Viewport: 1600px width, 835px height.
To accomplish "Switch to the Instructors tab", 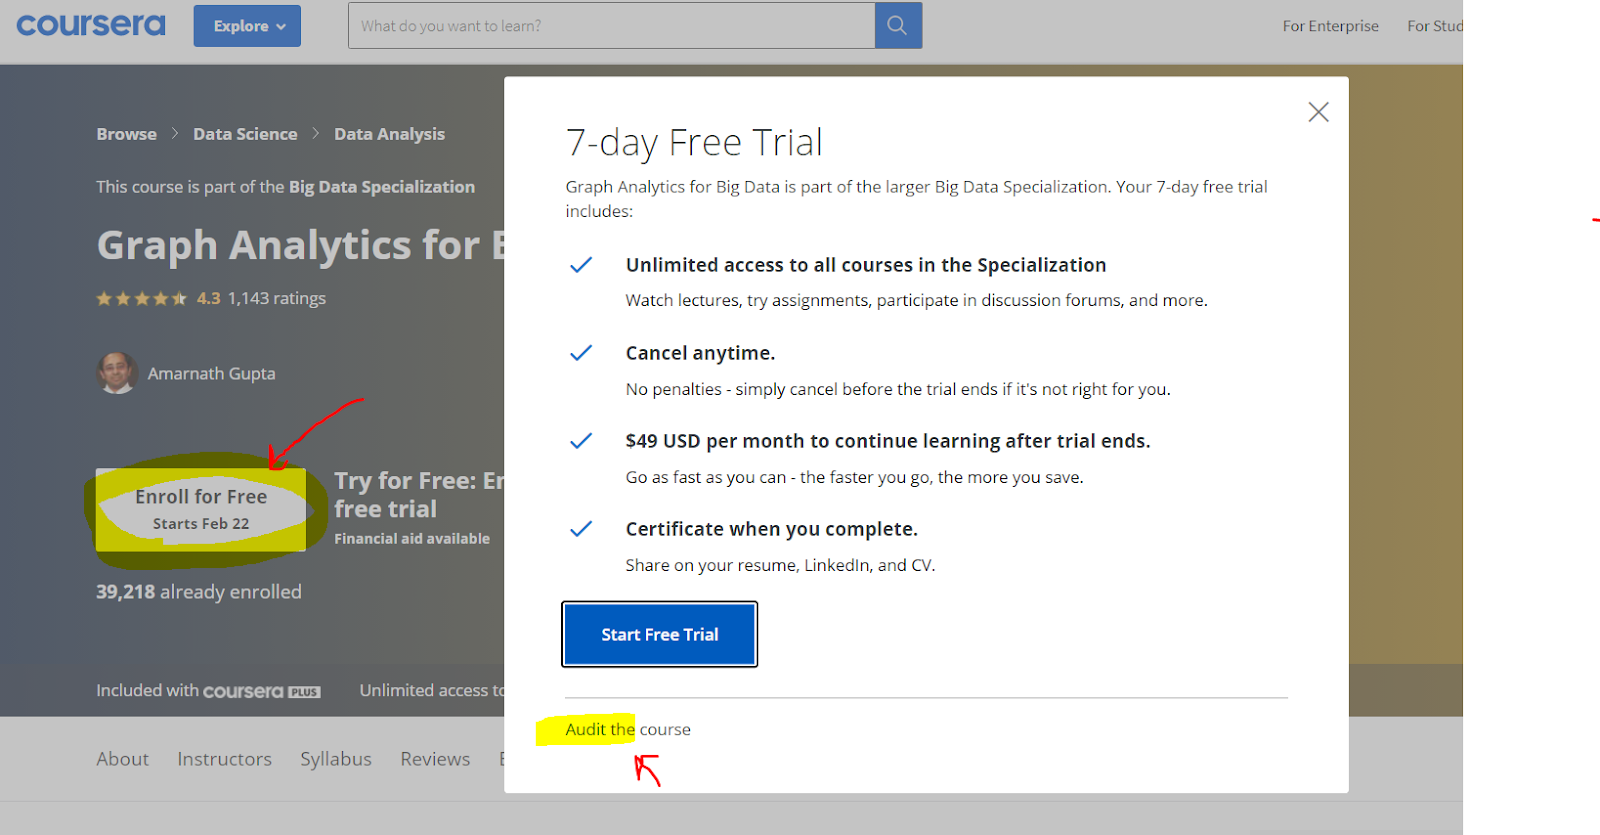I will 224,759.
